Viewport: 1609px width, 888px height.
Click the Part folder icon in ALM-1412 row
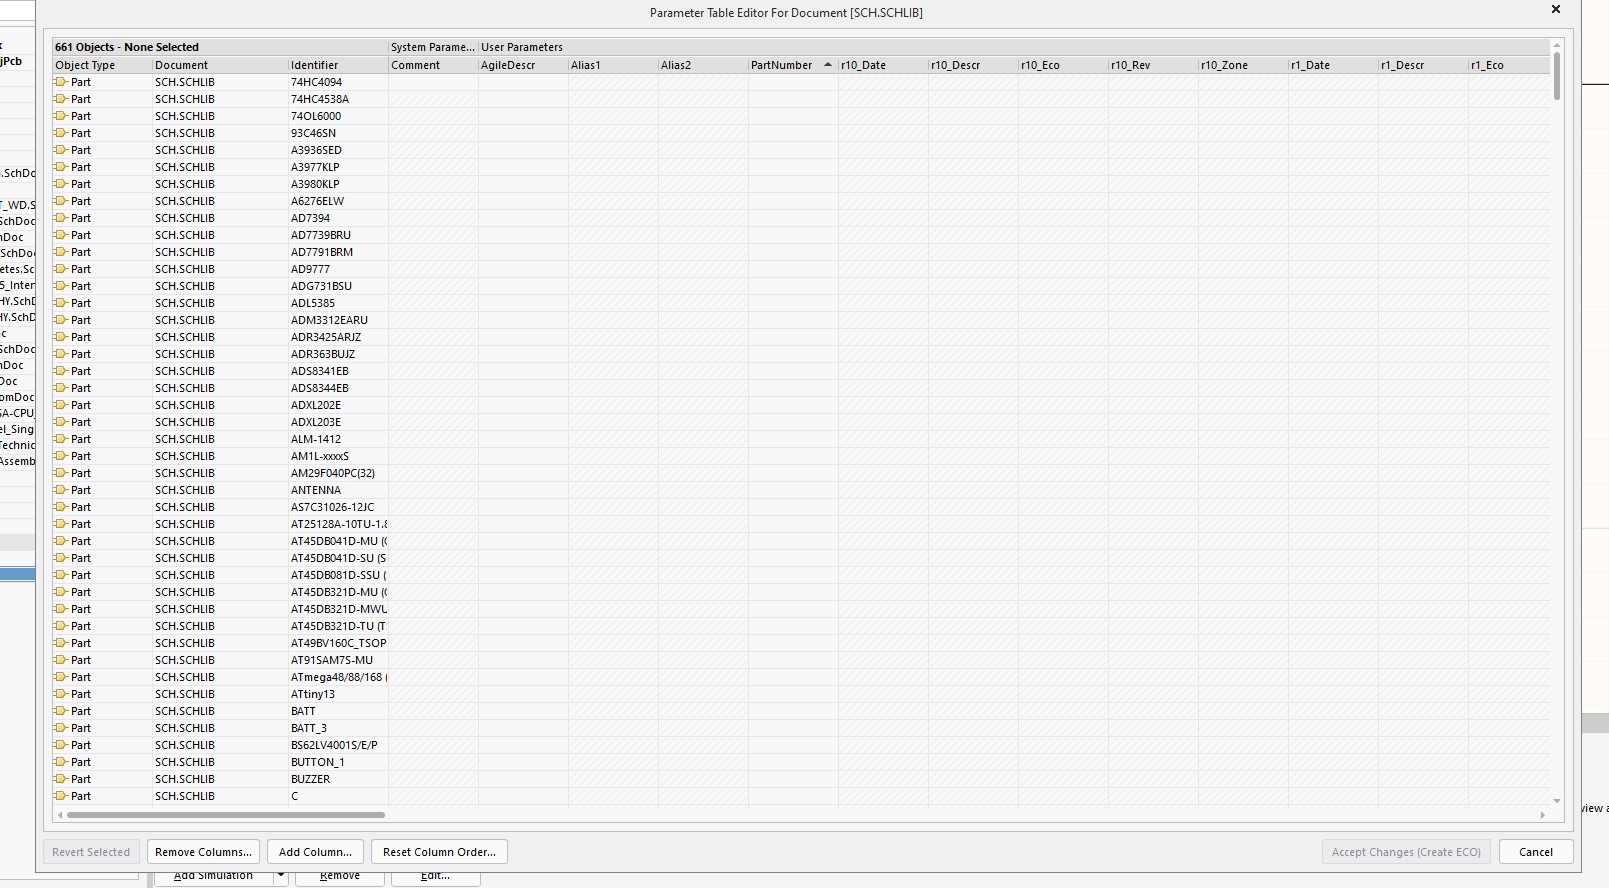click(60, 439)
